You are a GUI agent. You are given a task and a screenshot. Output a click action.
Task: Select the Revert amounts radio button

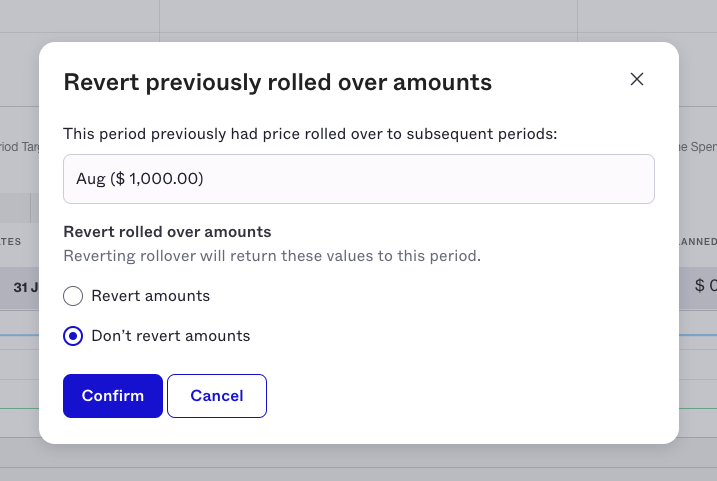[73, 296]
